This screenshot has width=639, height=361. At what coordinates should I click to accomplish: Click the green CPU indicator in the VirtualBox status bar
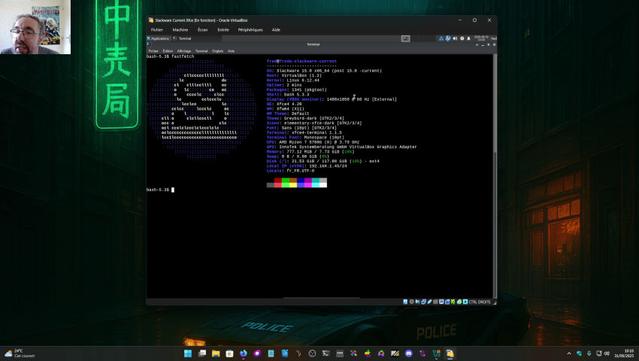point(453,302)
